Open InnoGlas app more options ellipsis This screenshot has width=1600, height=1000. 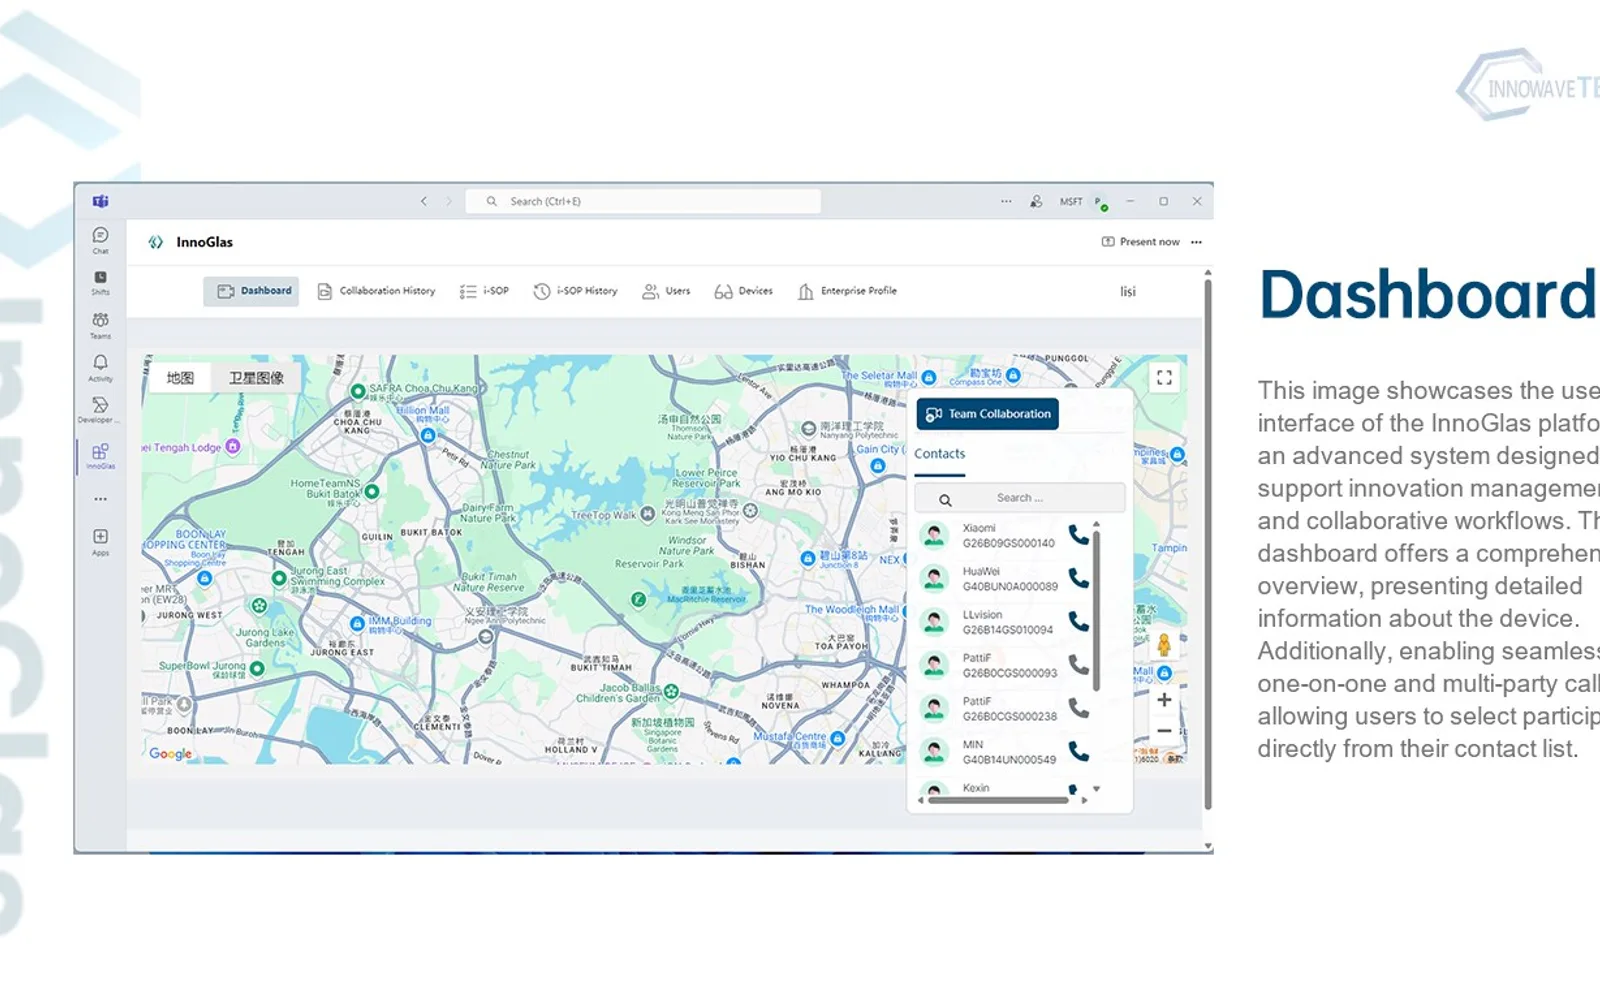click(1196, 242)
